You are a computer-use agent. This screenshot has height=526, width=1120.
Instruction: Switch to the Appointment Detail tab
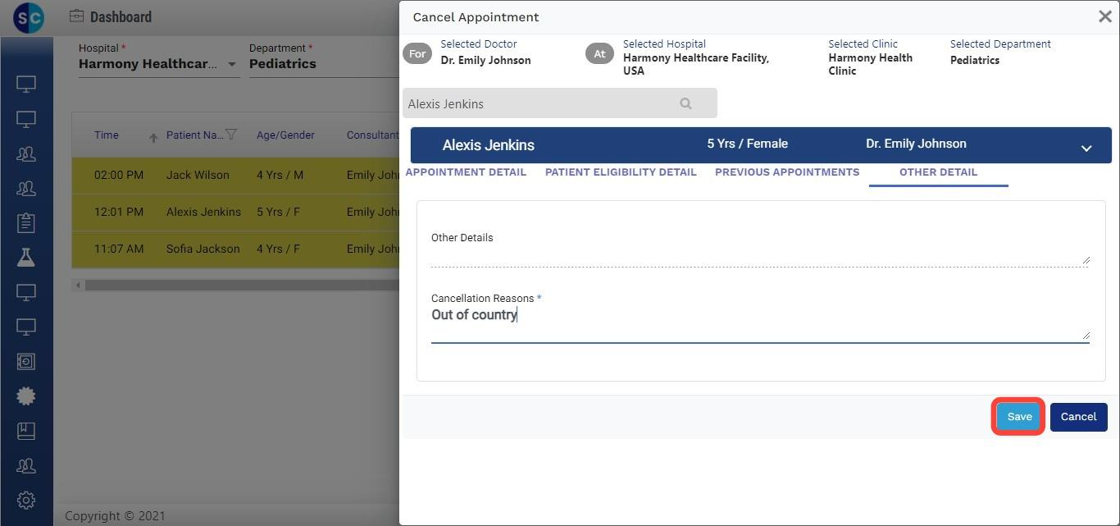466,172
